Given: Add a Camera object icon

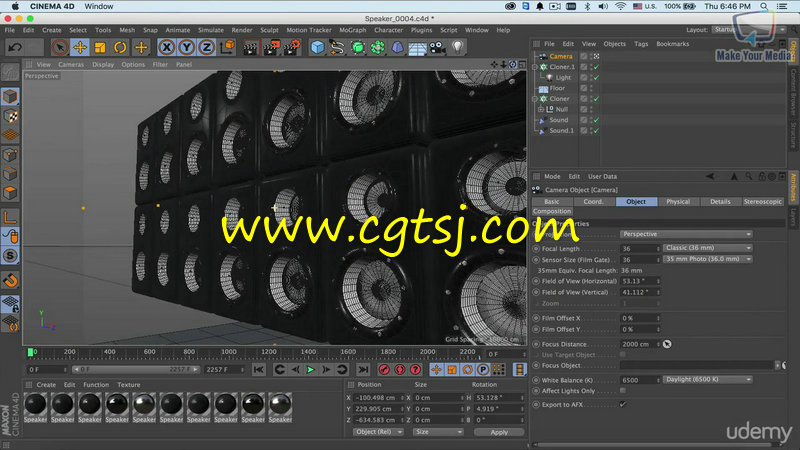Looking at the screenshot, I should pos(437,47).
